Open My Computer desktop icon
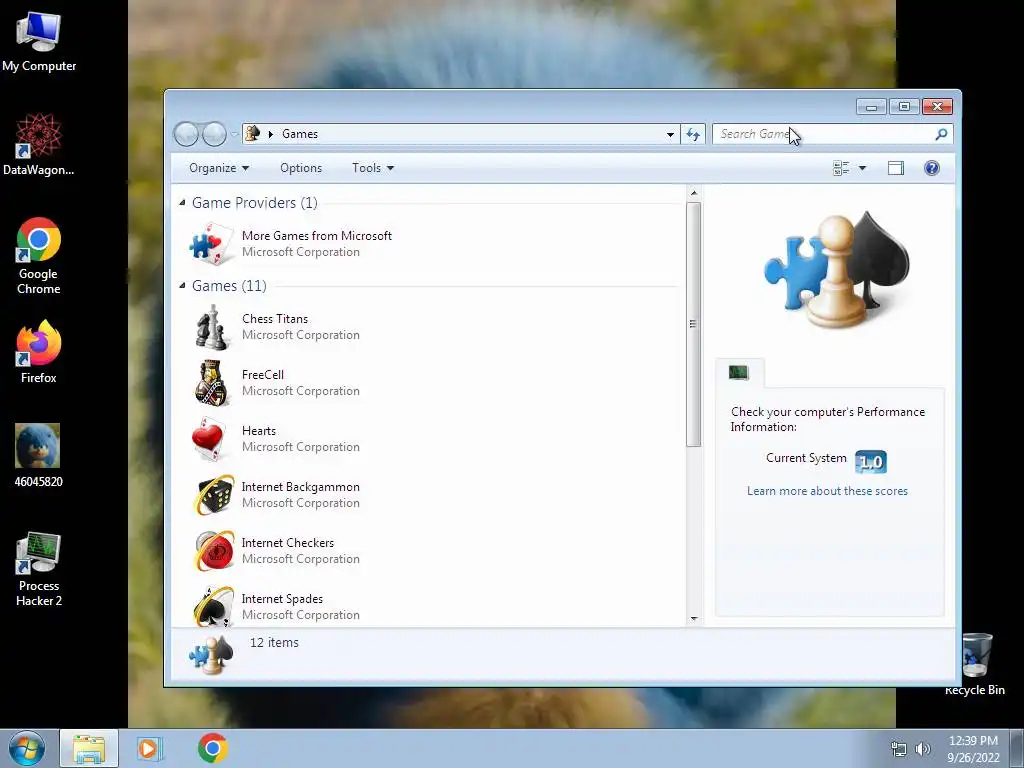 [x=39, y=40]
